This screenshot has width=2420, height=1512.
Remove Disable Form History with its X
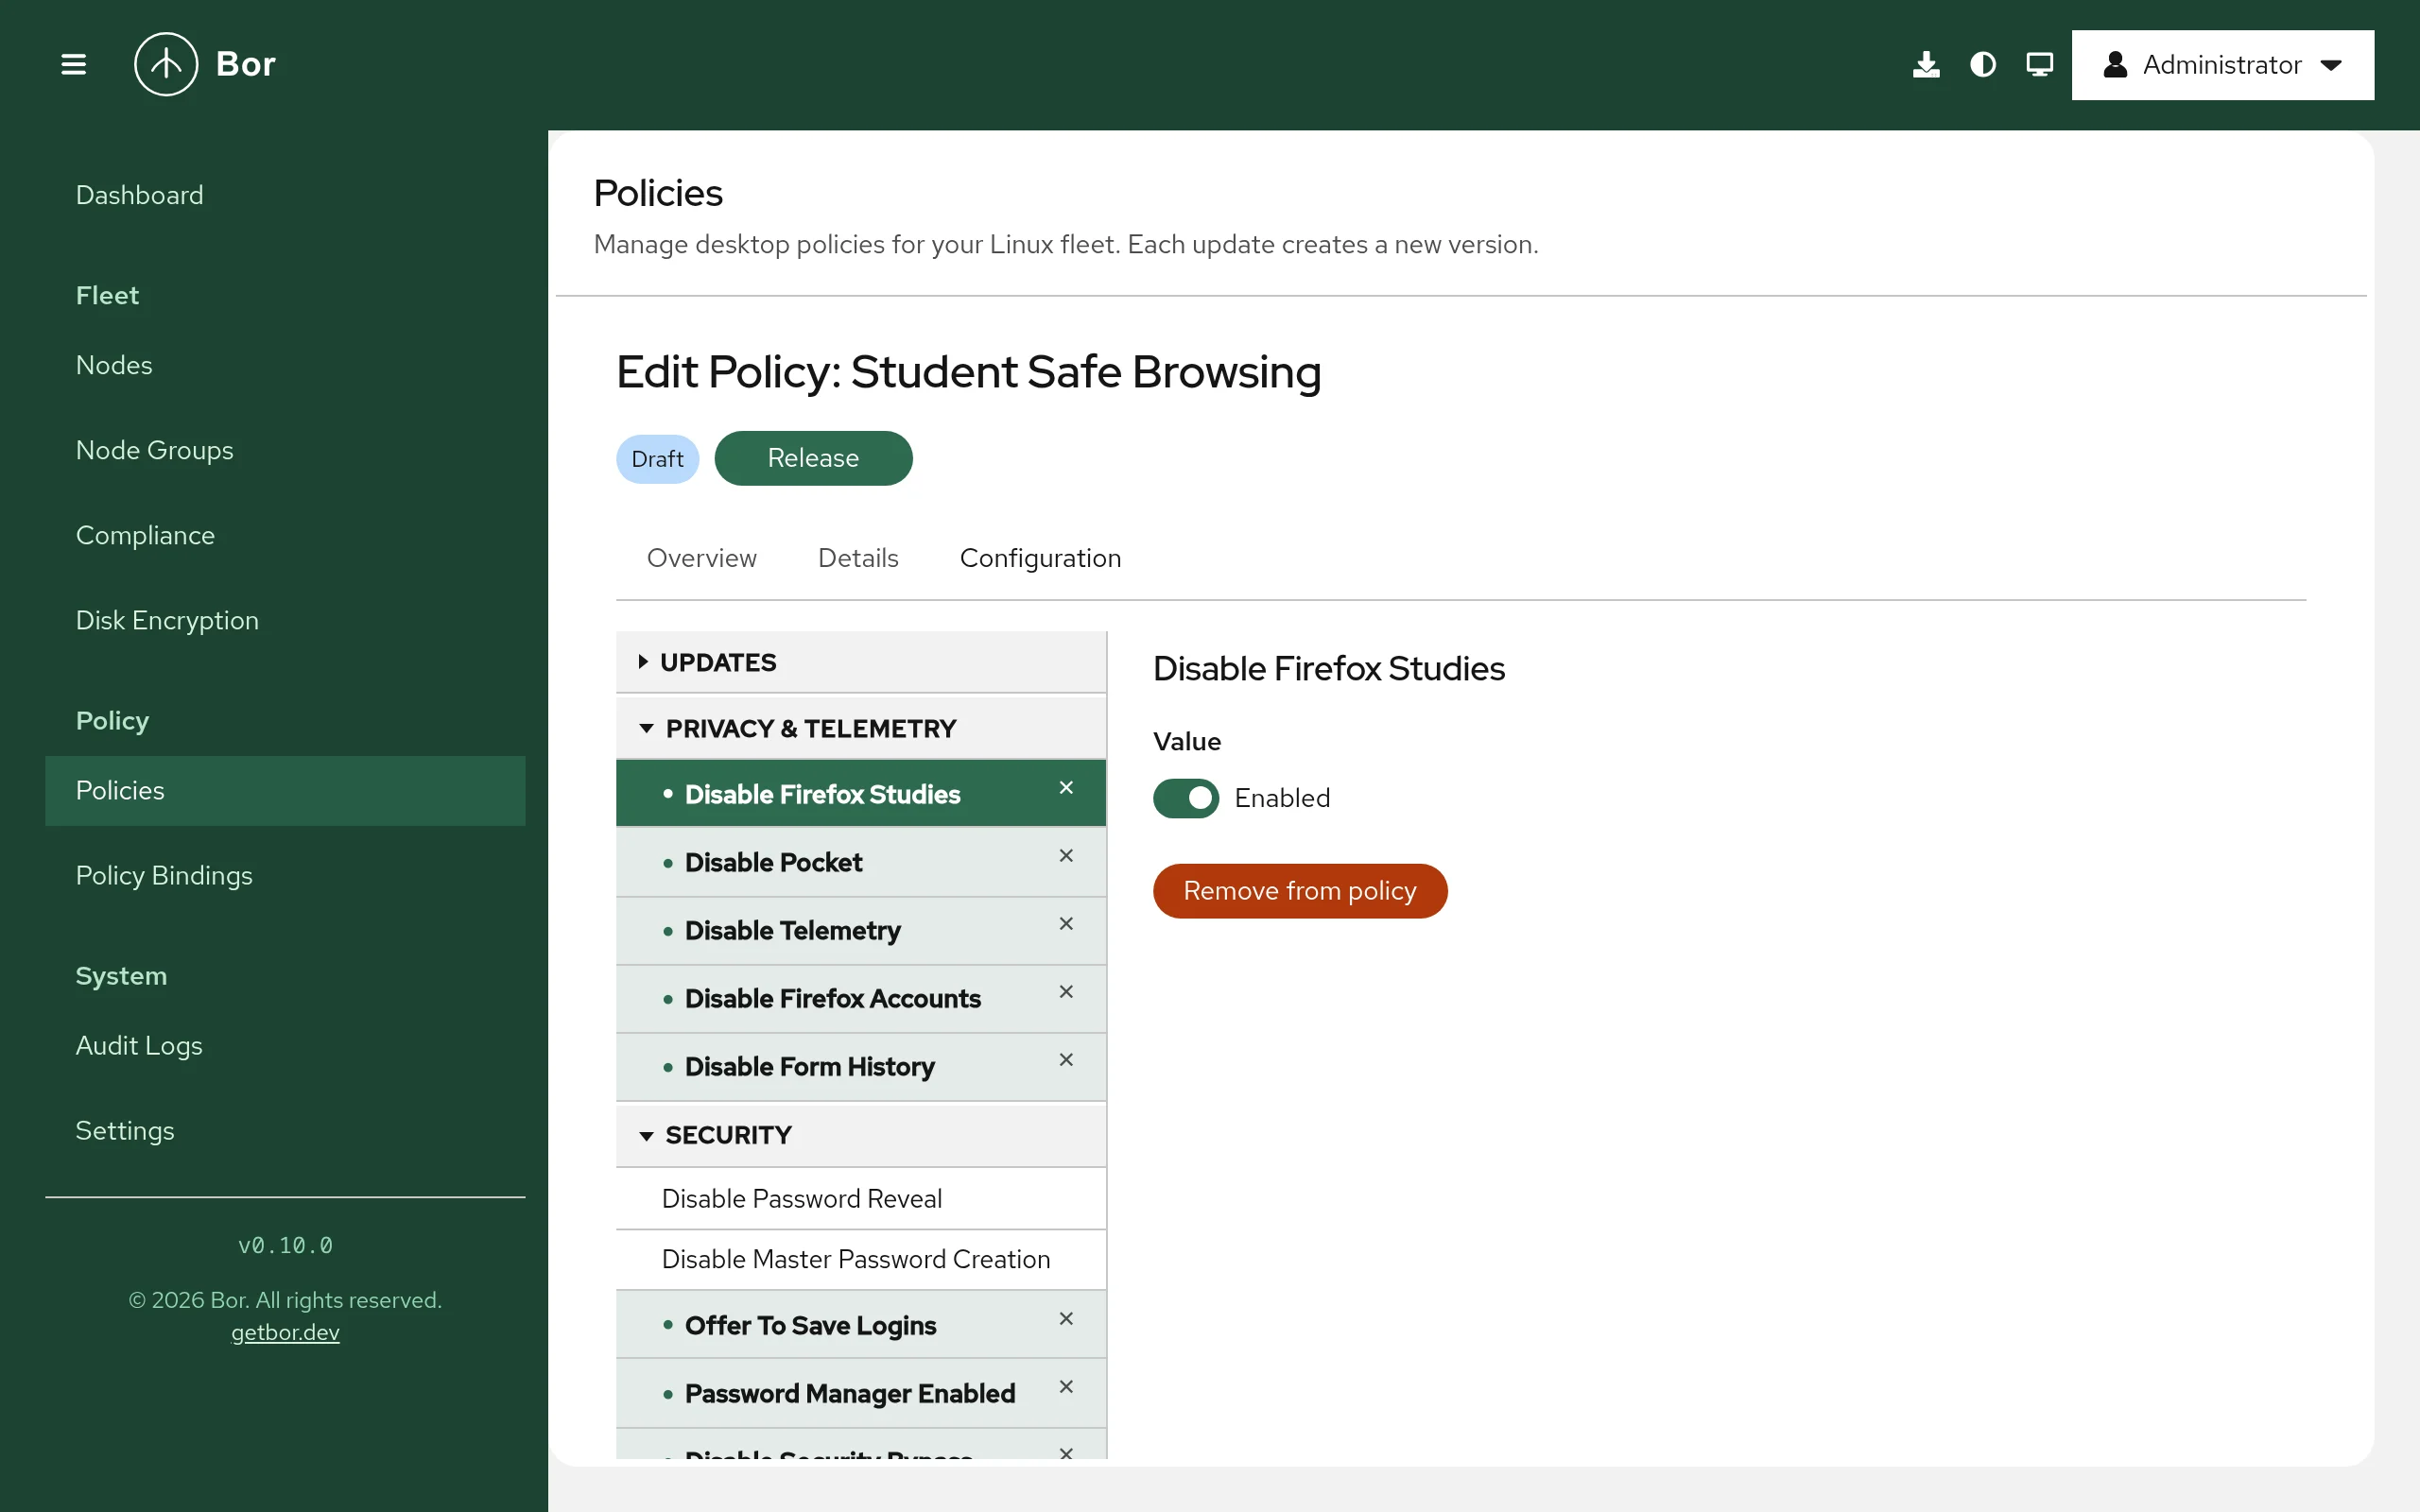tap(1066, 1060)
